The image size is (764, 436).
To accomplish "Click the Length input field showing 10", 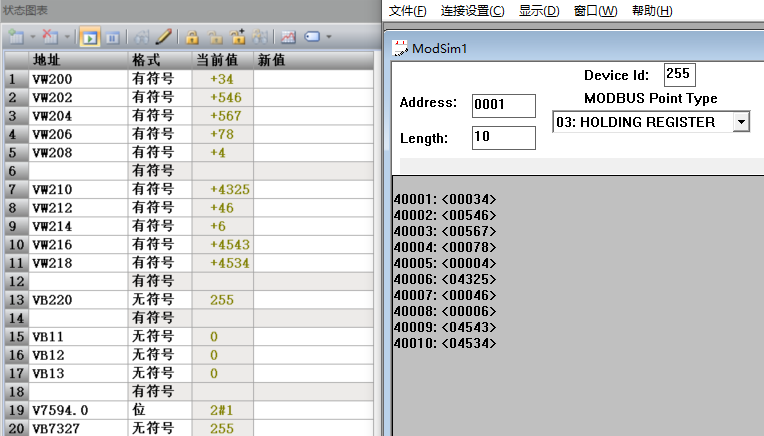I will point(503,138).
